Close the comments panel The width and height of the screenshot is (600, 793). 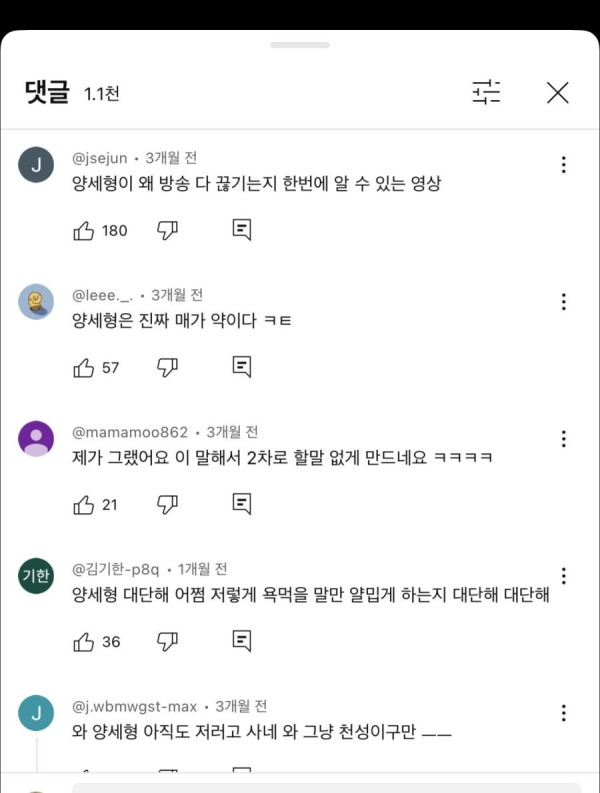(557, 92)
